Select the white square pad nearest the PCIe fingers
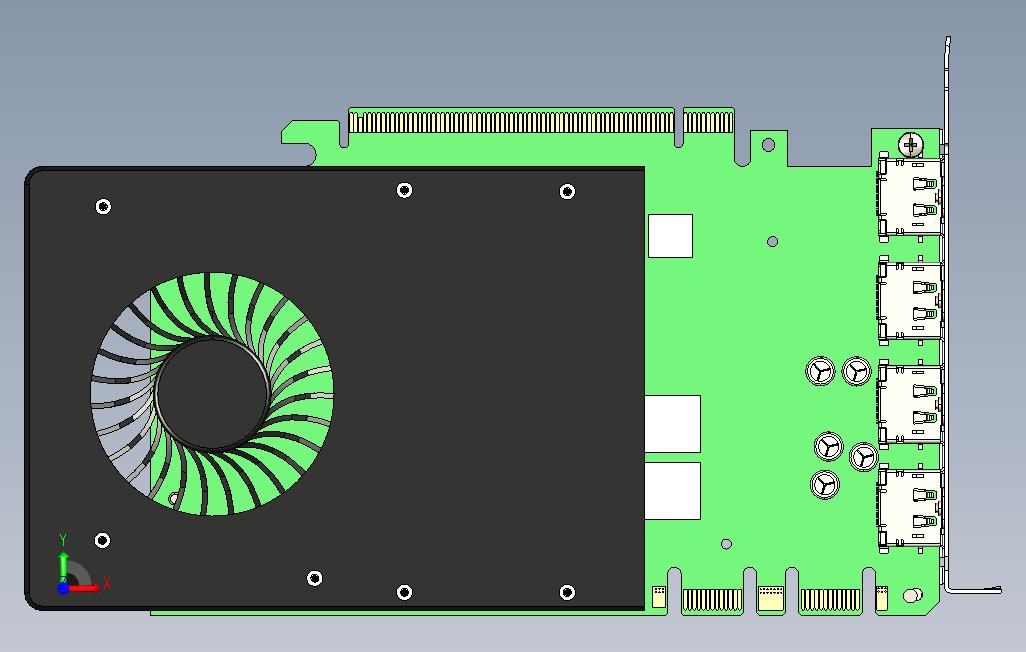 pyautogui.click(x=670, y=236)
